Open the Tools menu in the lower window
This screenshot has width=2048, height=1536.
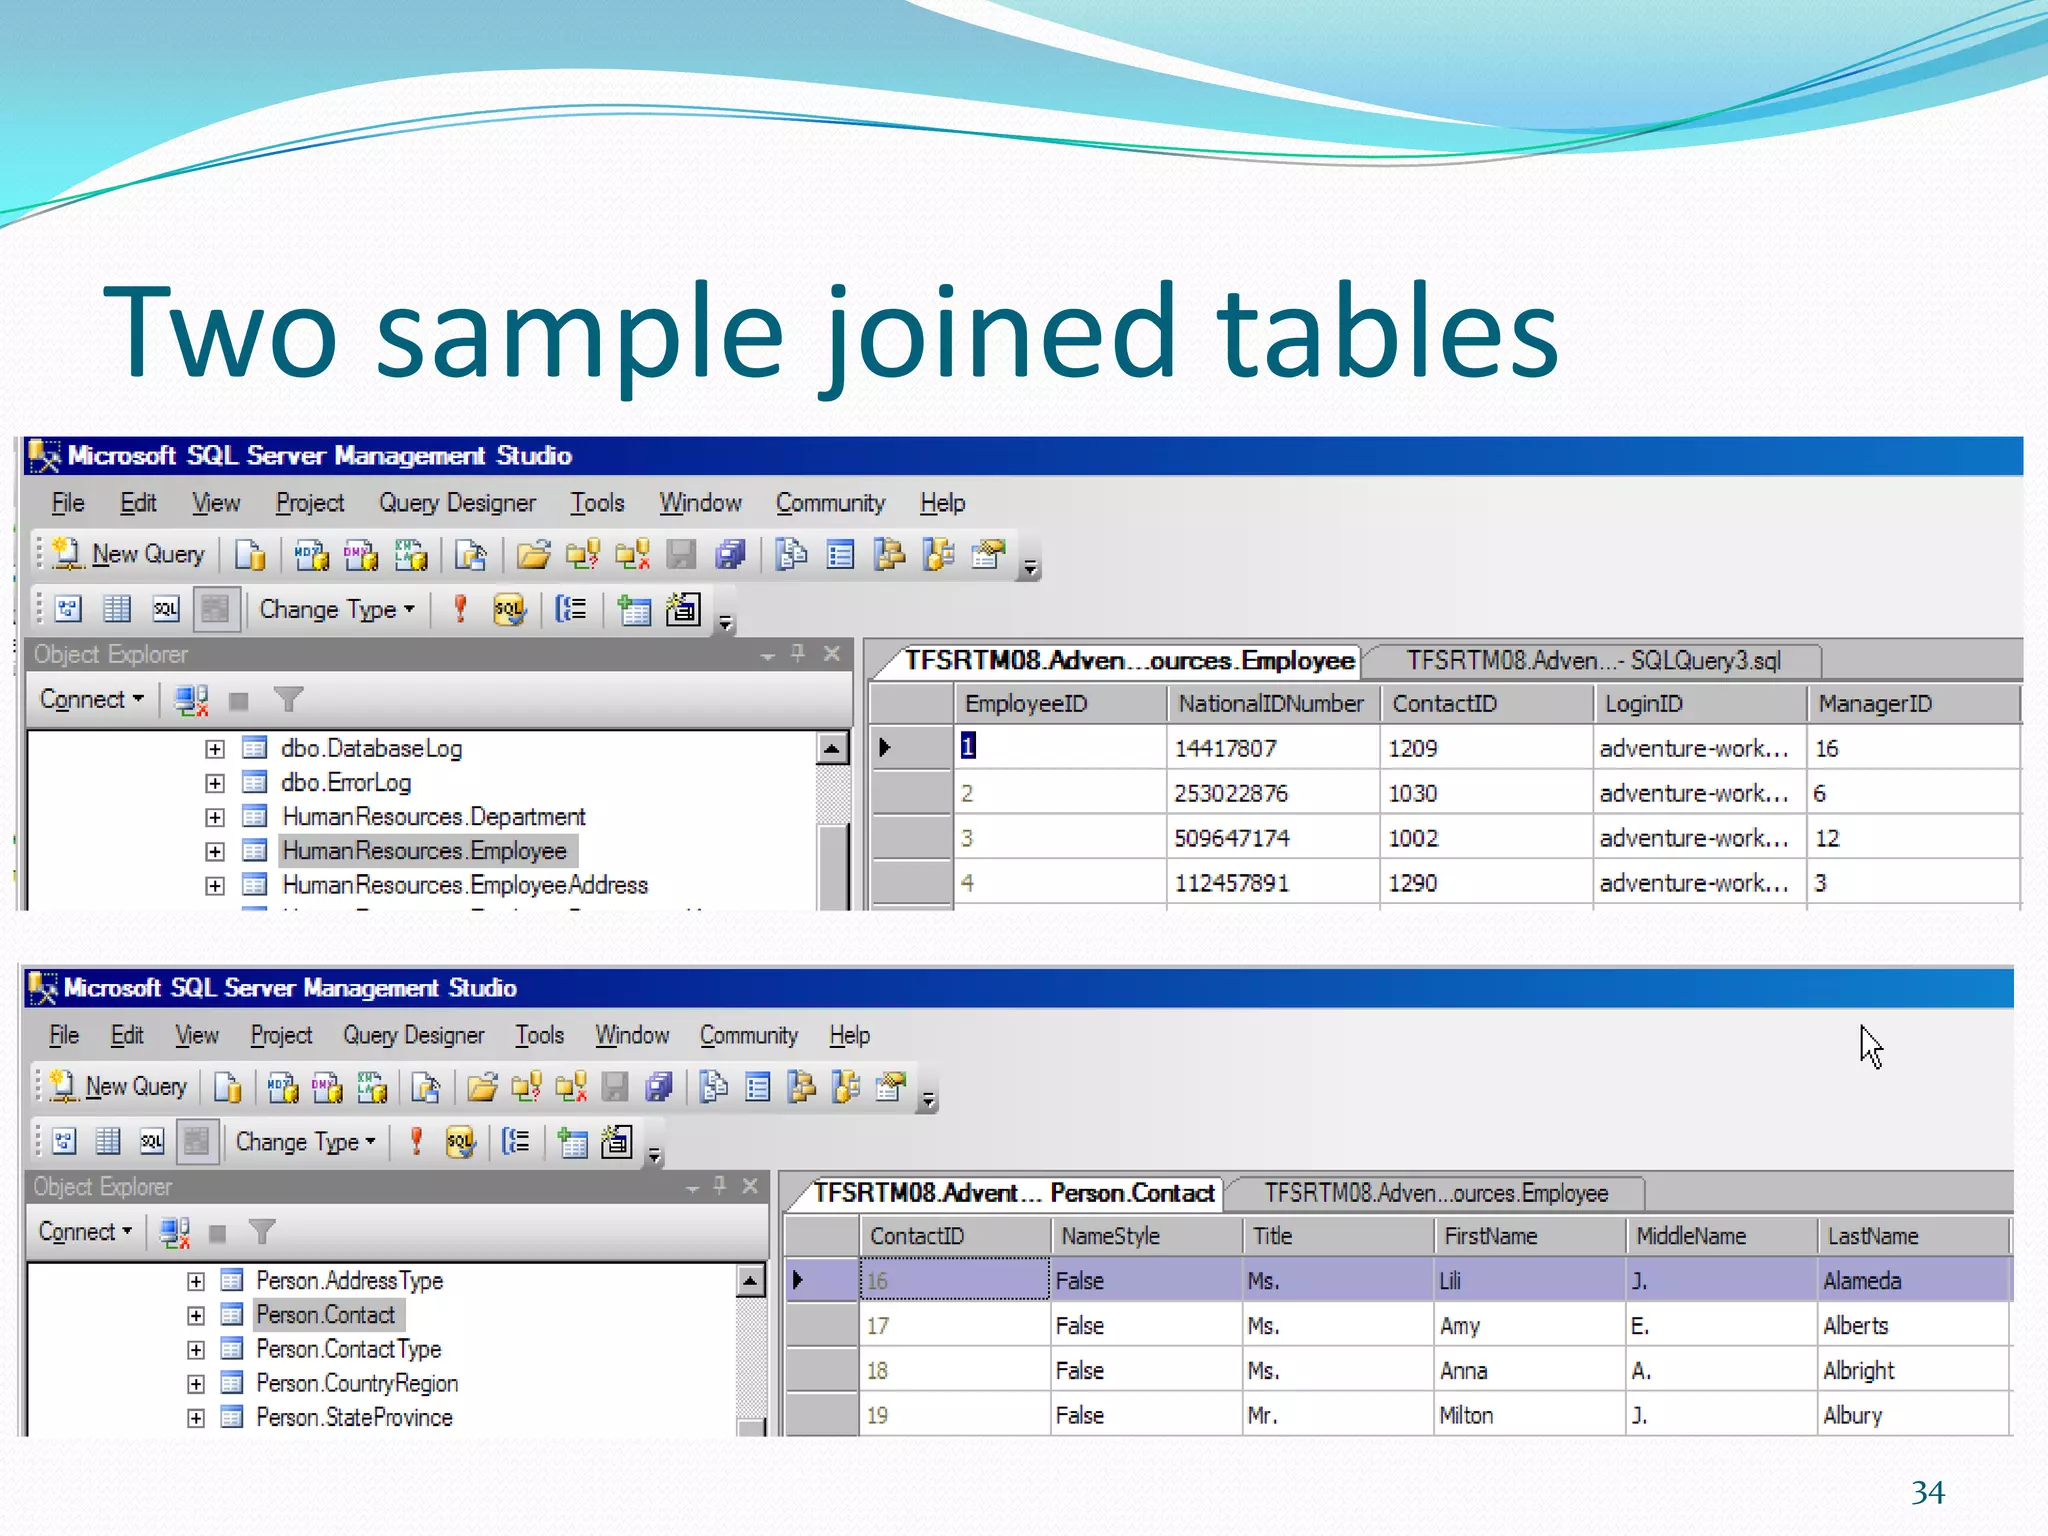pos(540,1035)
